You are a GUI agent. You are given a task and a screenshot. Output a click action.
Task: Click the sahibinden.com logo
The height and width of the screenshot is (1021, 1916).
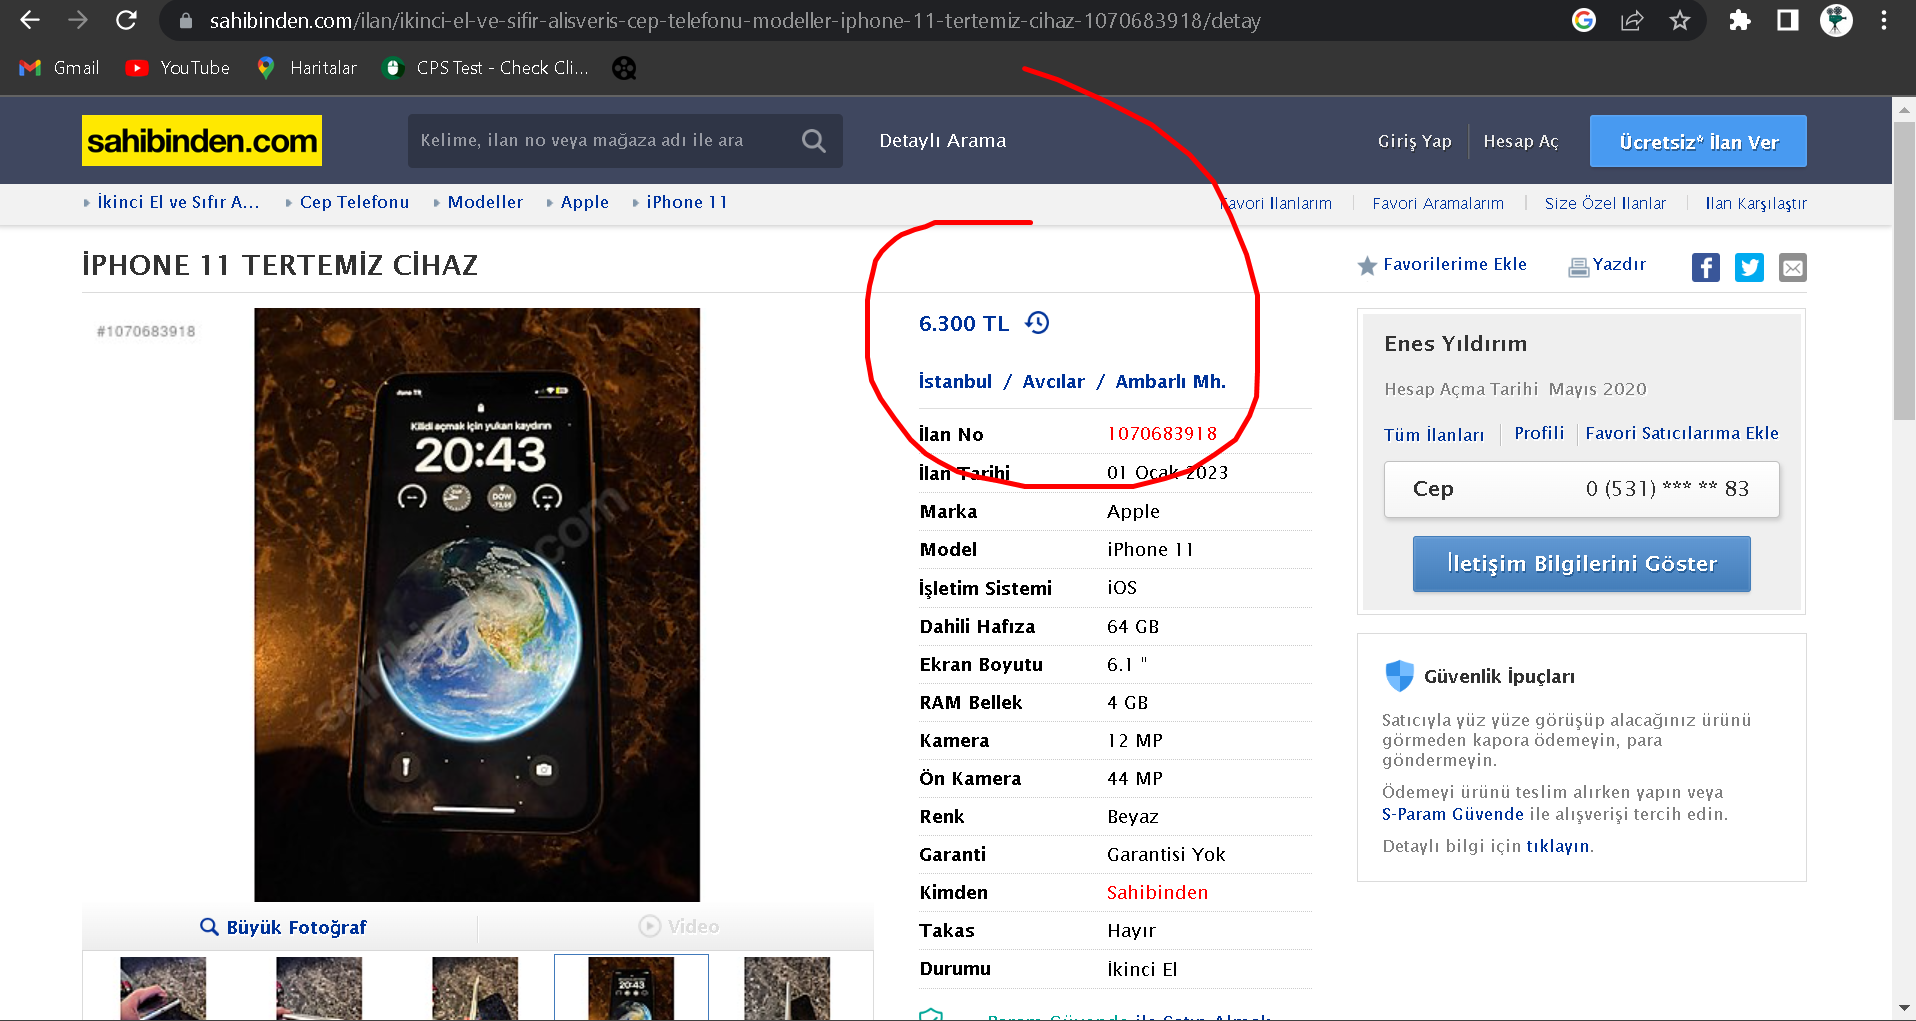click(202, 141)
